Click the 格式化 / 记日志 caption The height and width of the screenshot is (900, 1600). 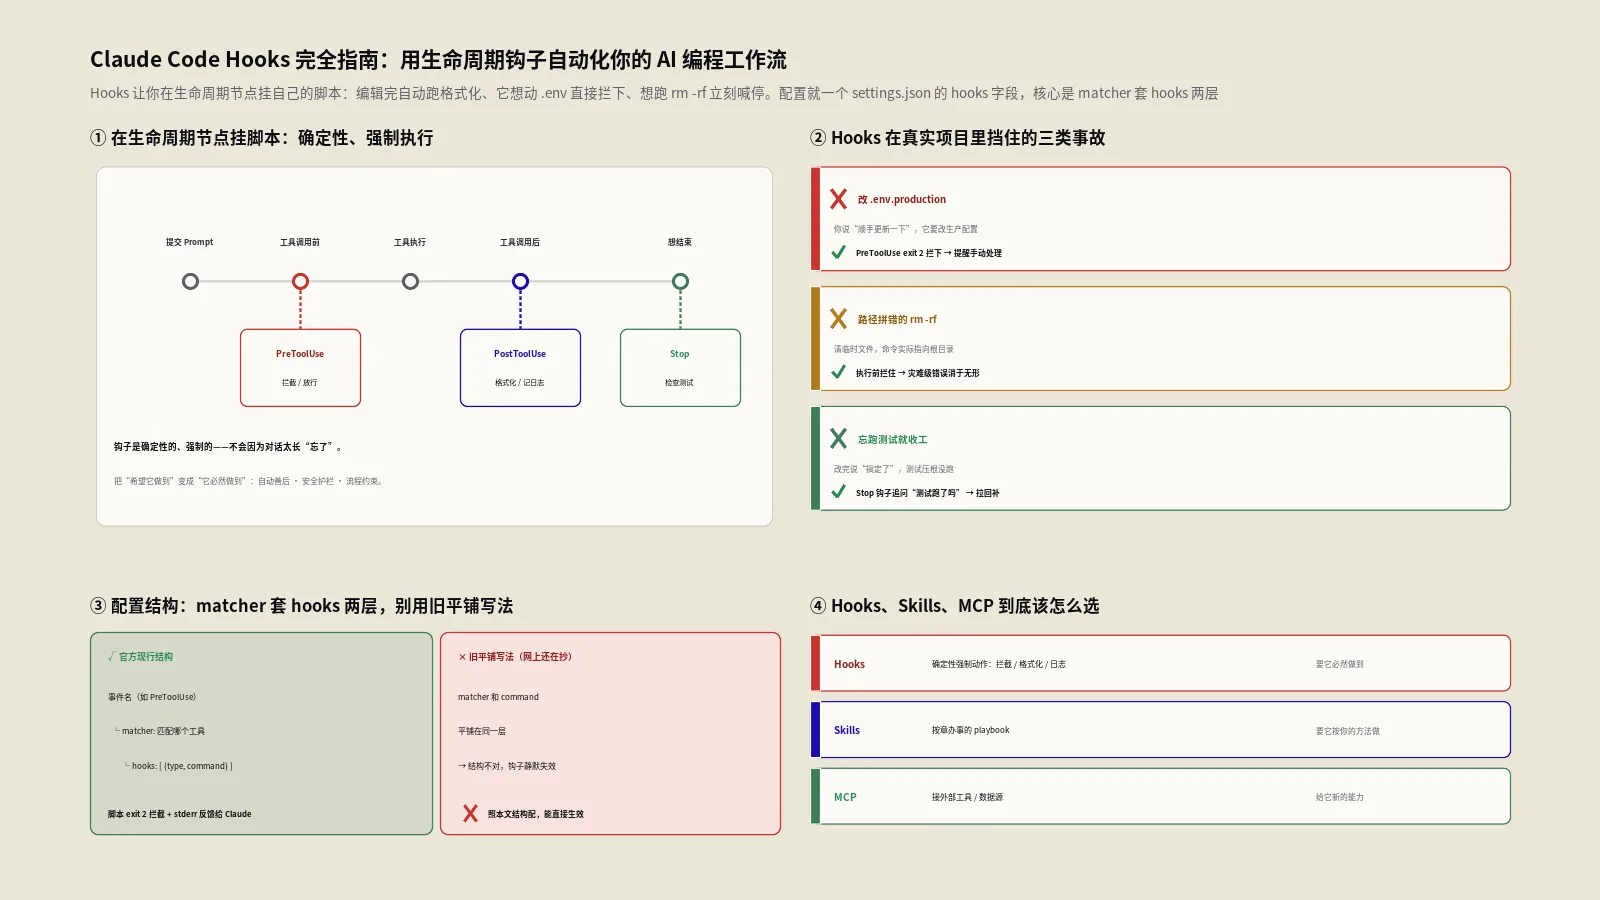click(520, 383)
